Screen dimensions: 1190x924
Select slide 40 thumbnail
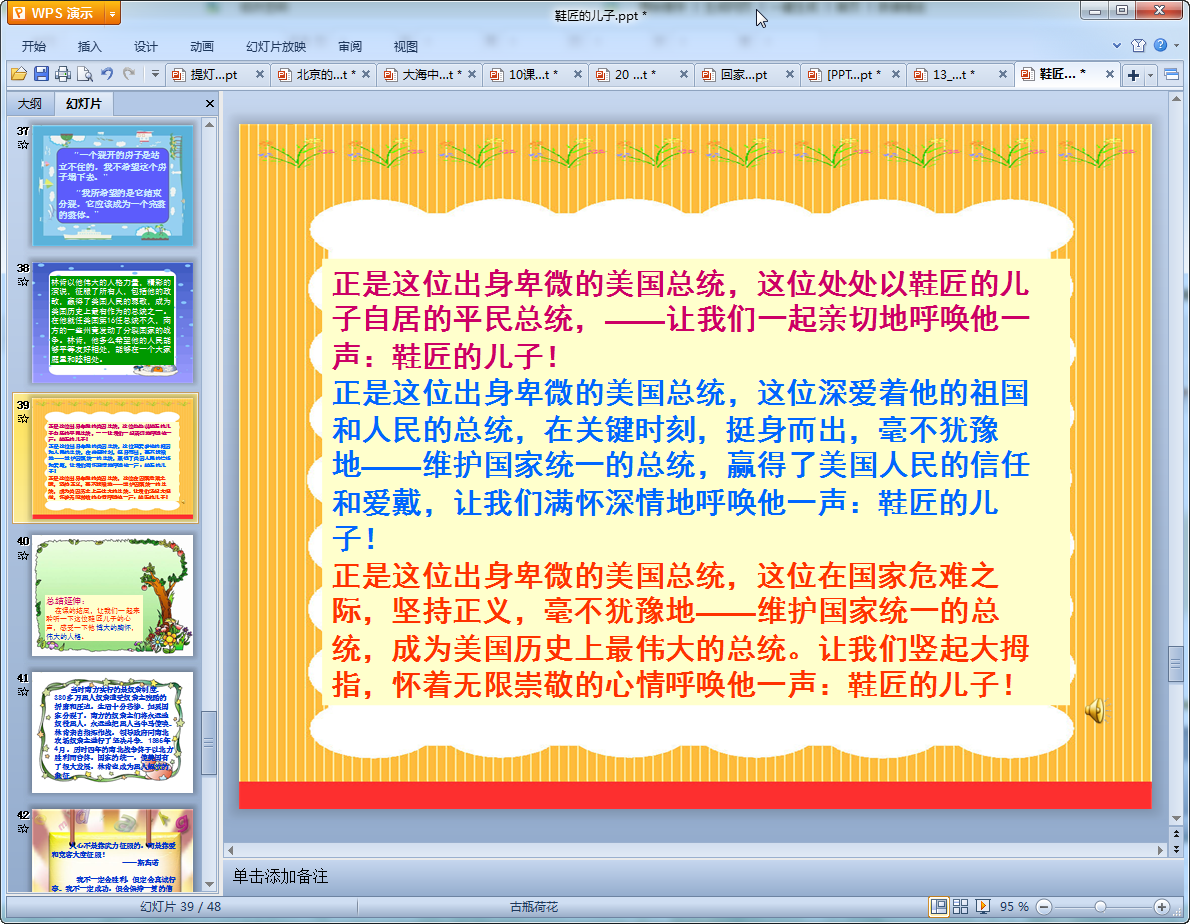(x=112, y=596)
